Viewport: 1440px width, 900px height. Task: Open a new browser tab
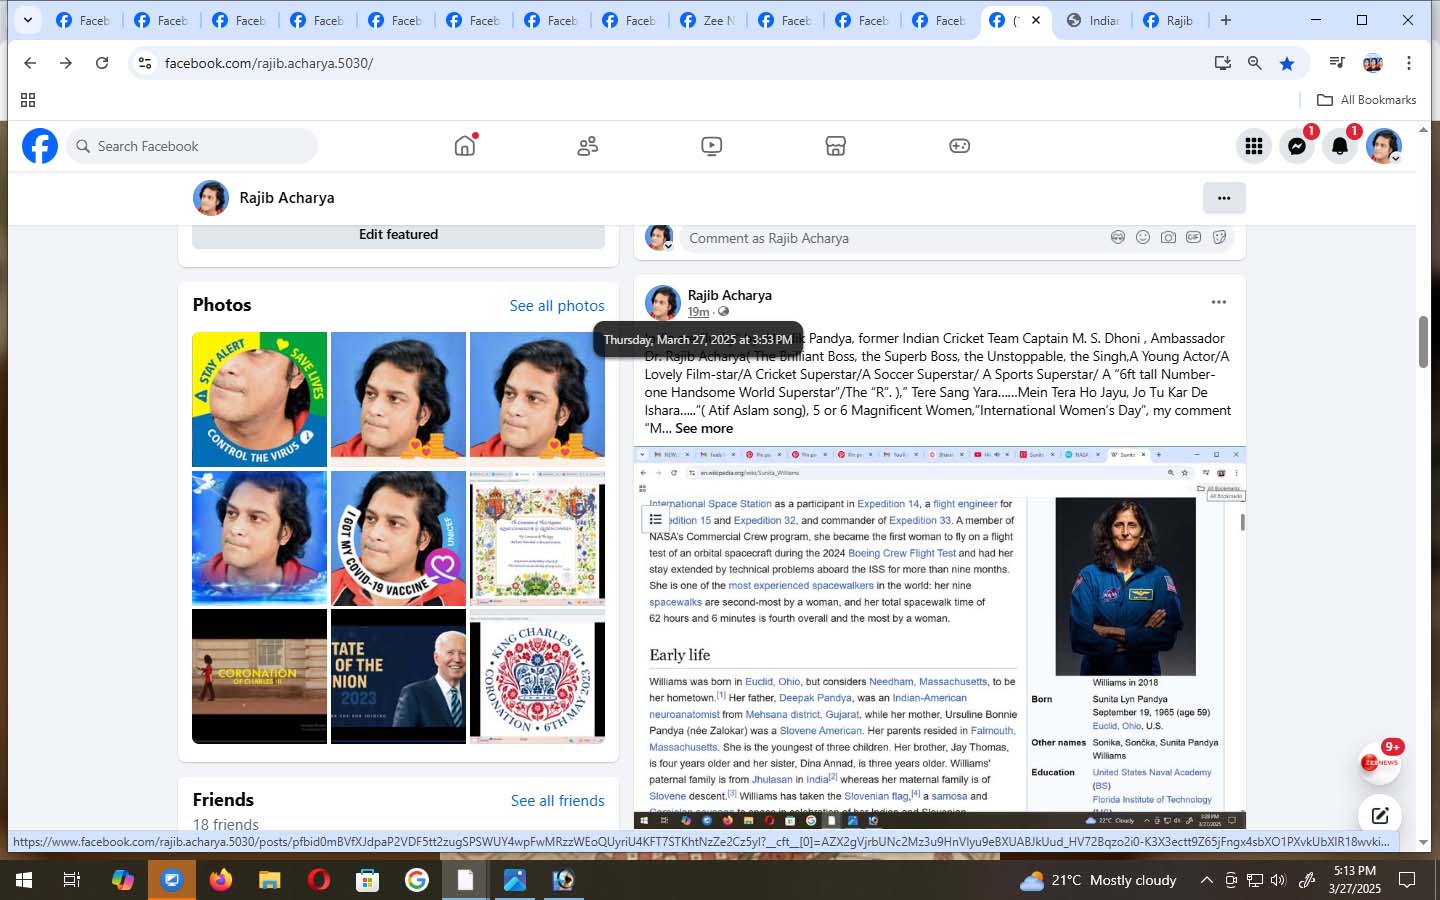(1226, 20)
